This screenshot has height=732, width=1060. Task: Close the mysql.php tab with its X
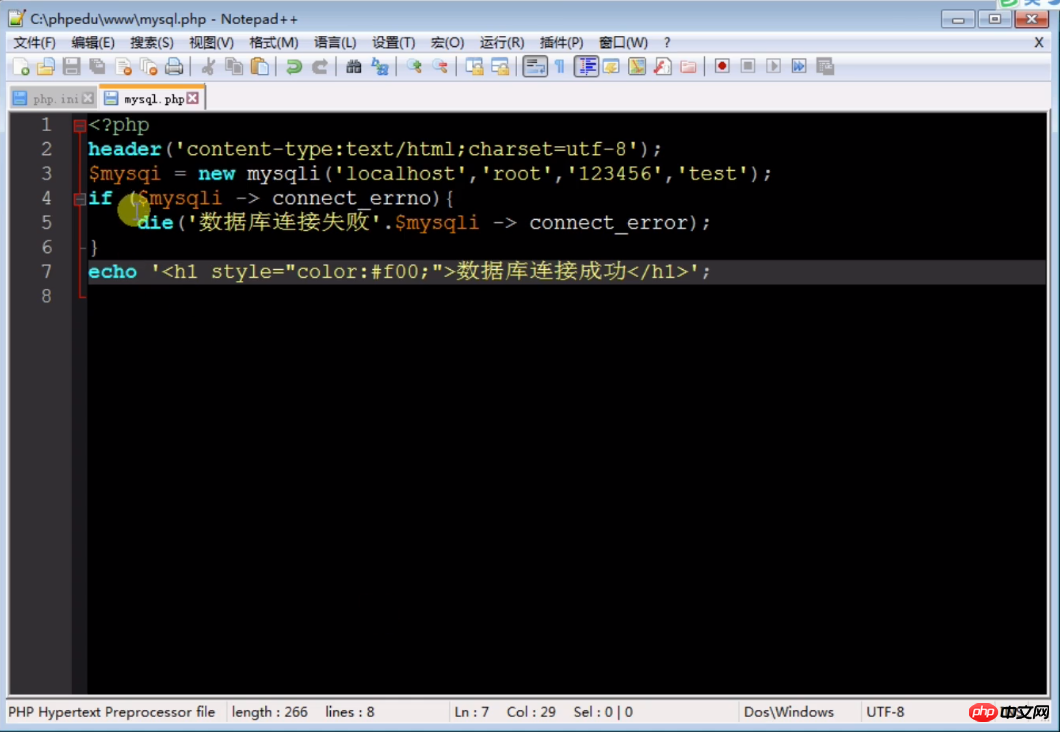(193, 99)
